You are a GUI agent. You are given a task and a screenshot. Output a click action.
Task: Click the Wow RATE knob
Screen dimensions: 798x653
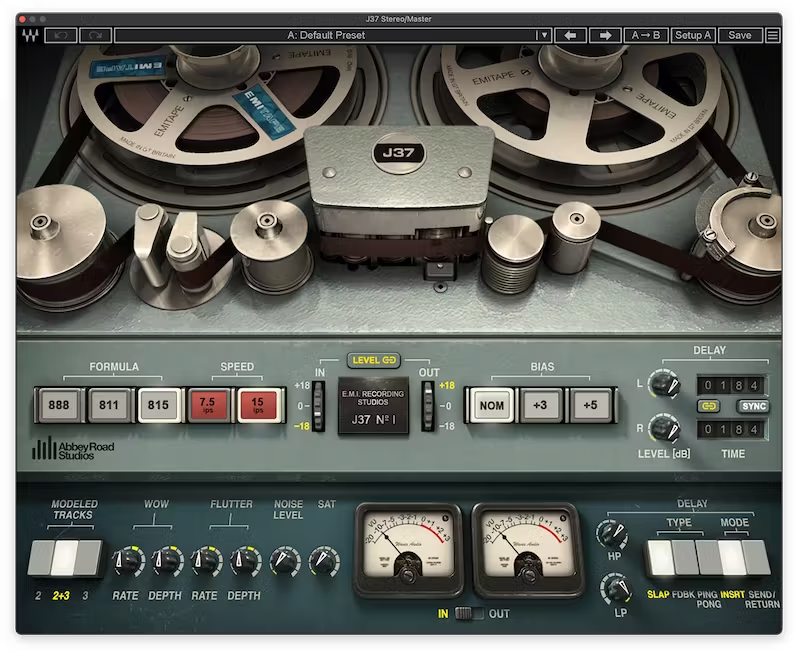[x=127, y=561]
